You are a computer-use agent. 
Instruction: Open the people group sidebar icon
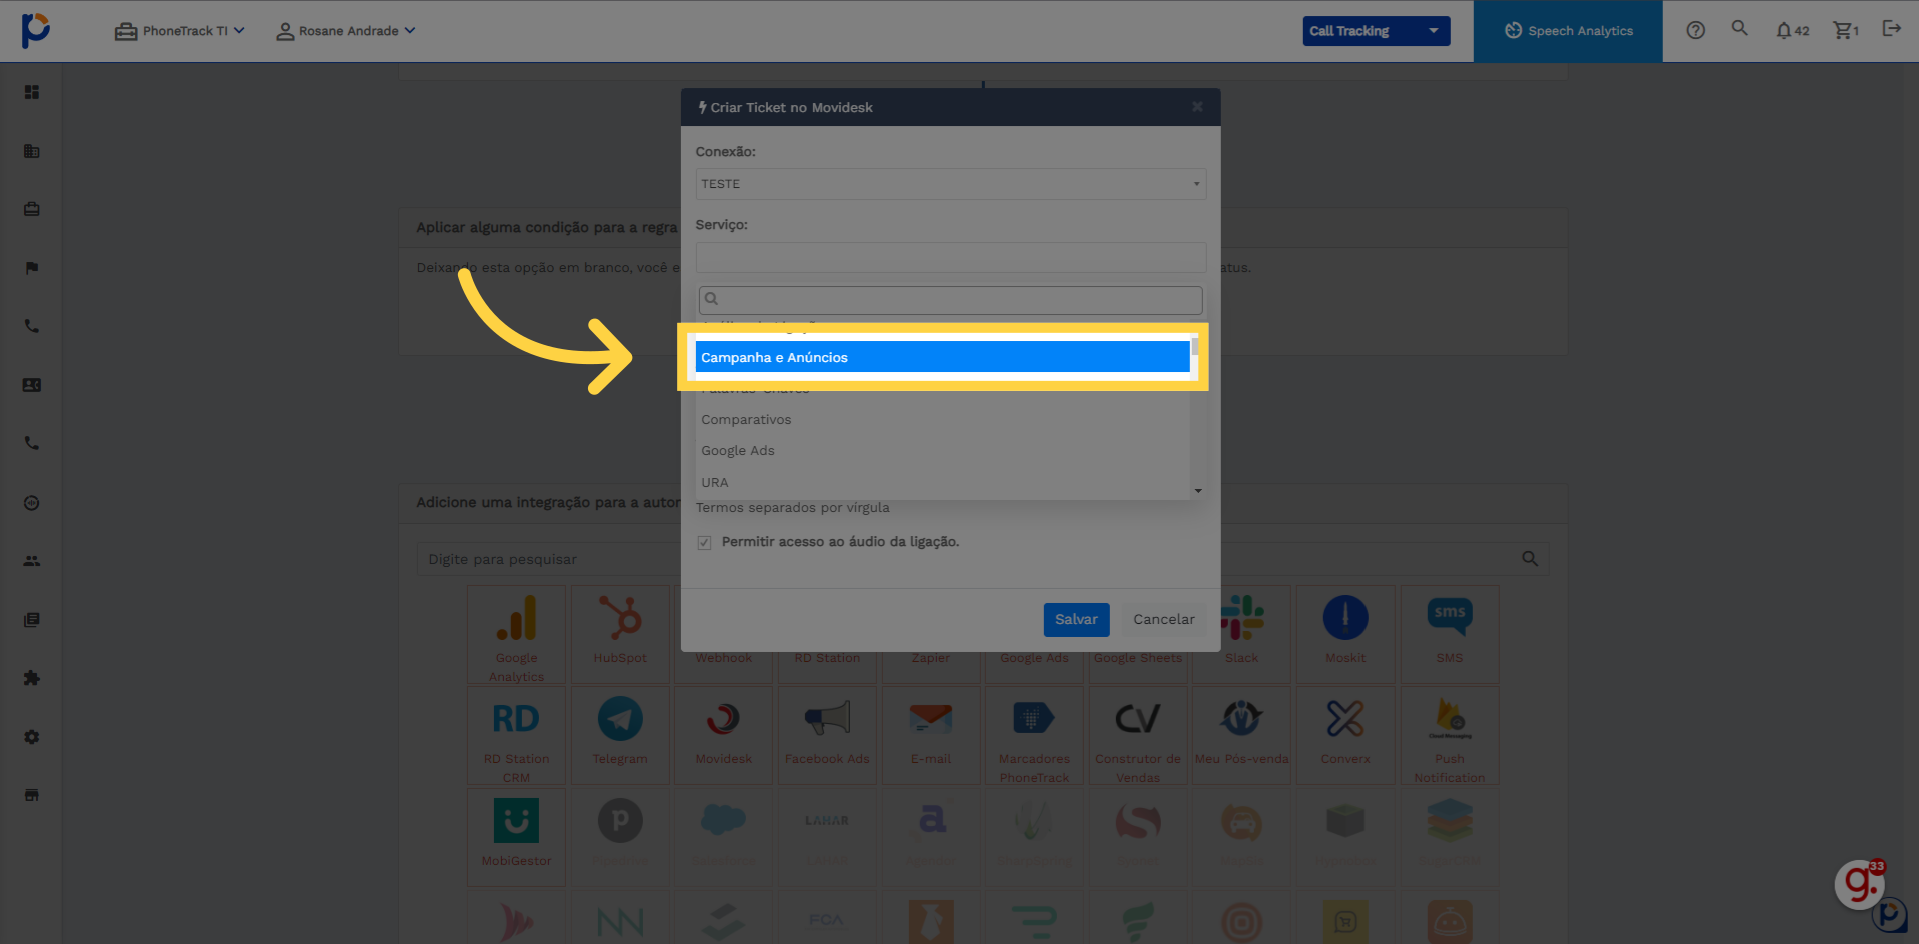click(x=32, y=561)
